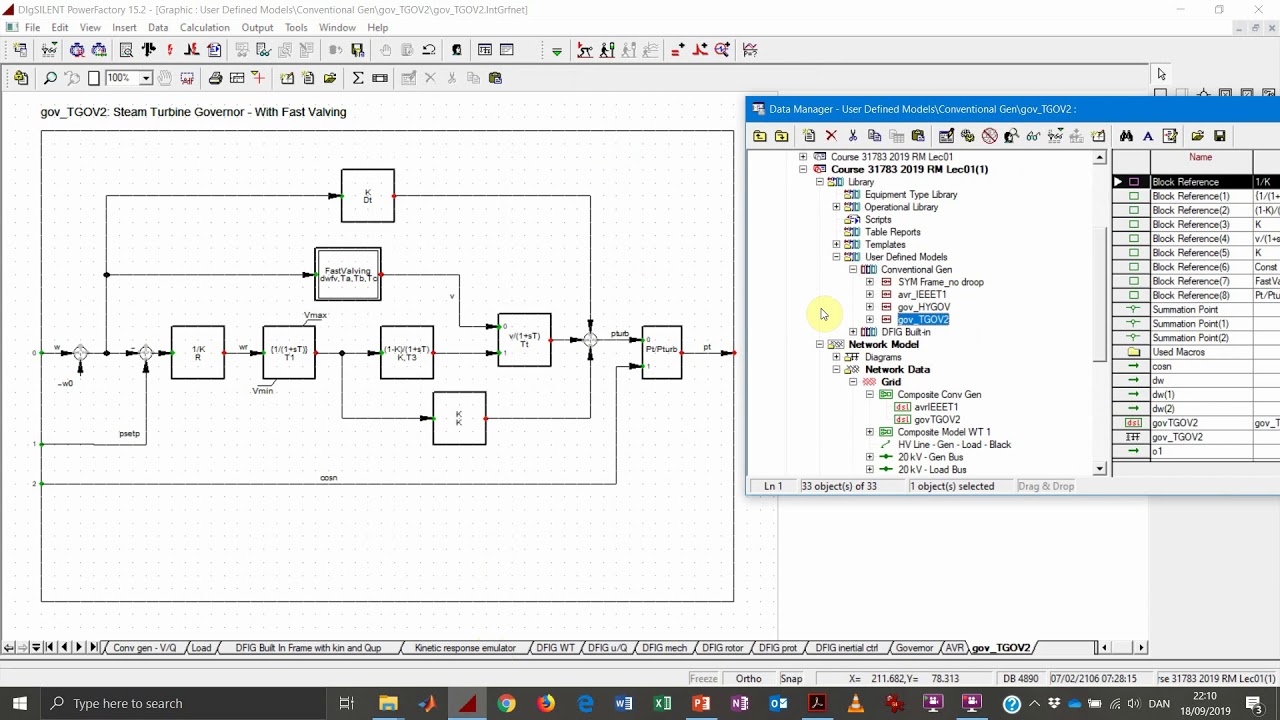Click the Undo arrow icon
Screen dimensions: 1280x720
click(429, 50)
